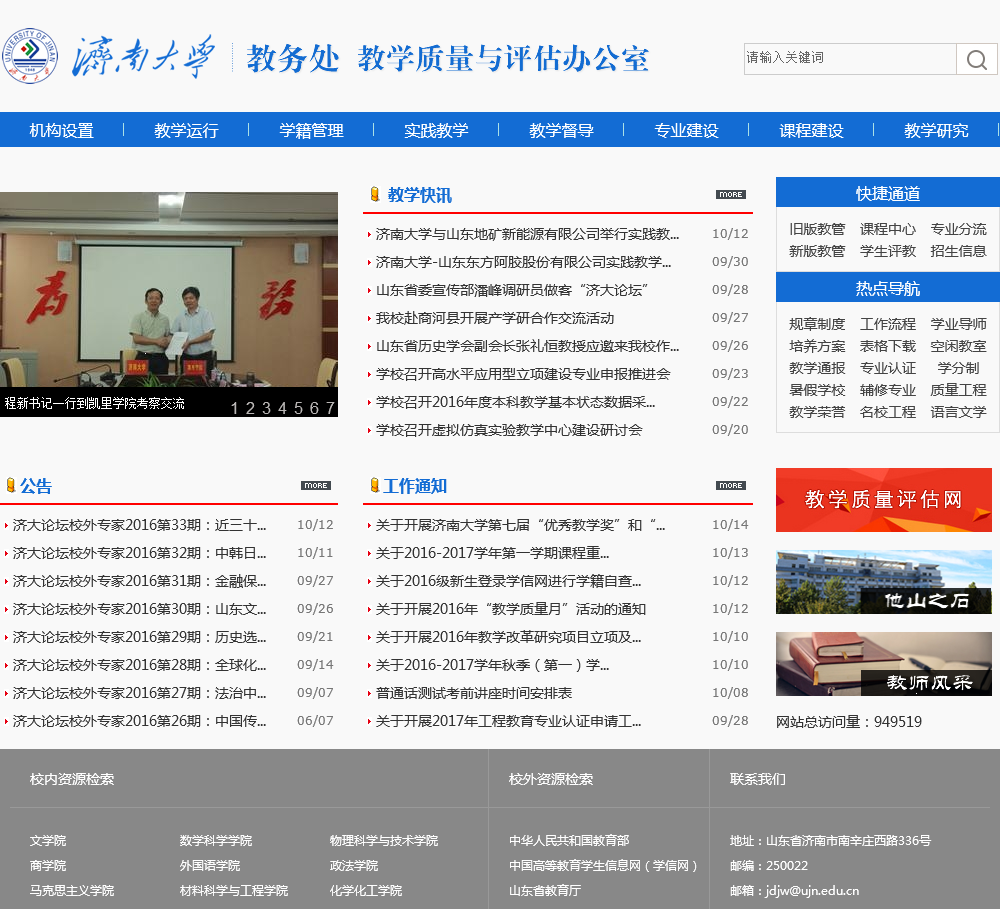Open 学分制 in 热点导航
Screen dimensions: 1000x909
959,368
